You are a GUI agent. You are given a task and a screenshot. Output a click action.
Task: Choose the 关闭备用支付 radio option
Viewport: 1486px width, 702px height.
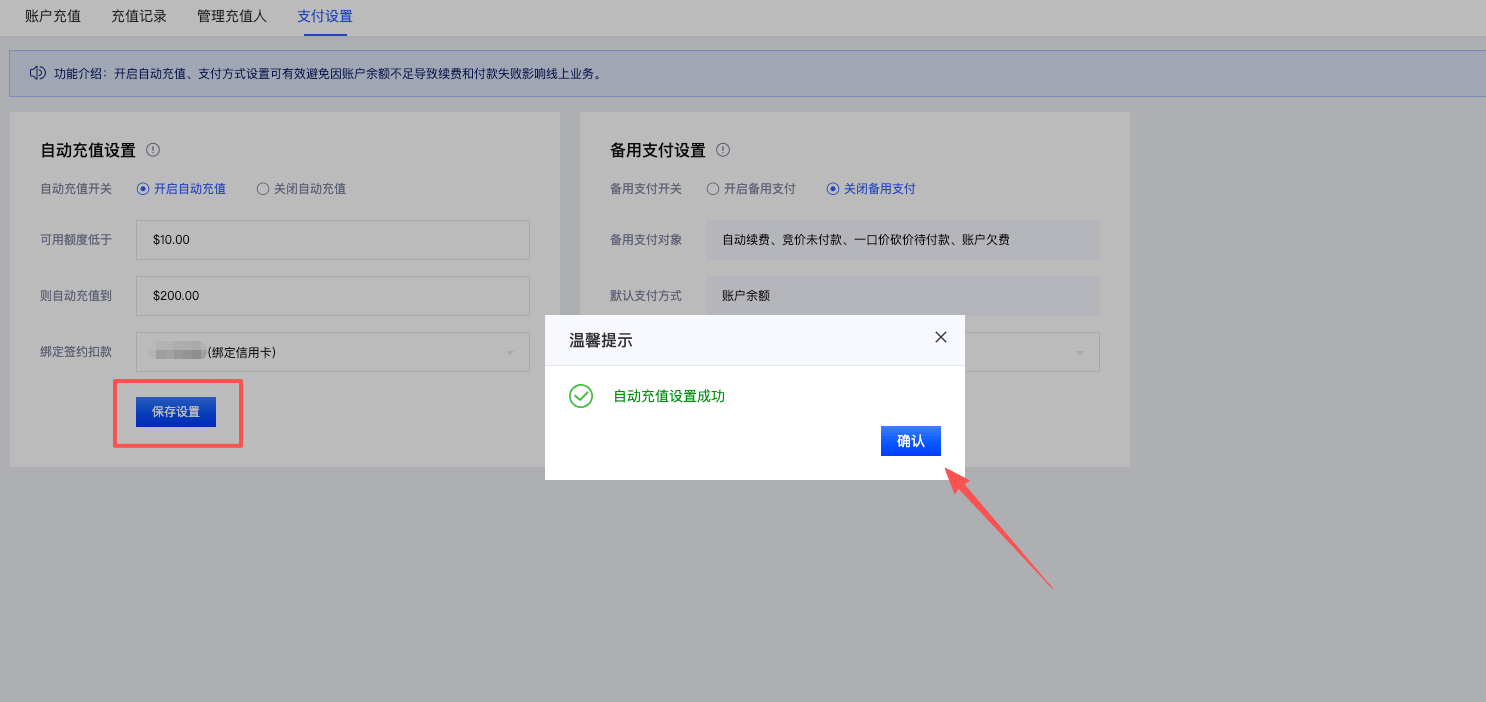coord(833,188)
